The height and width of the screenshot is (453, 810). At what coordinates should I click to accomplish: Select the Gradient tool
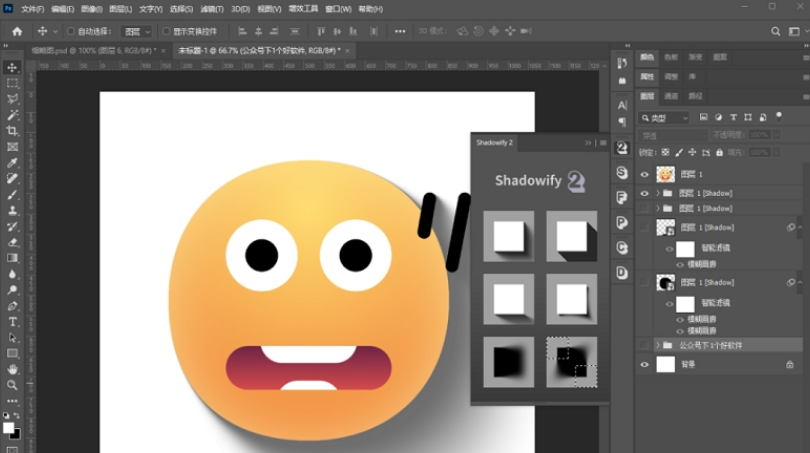tap(12, 258)
